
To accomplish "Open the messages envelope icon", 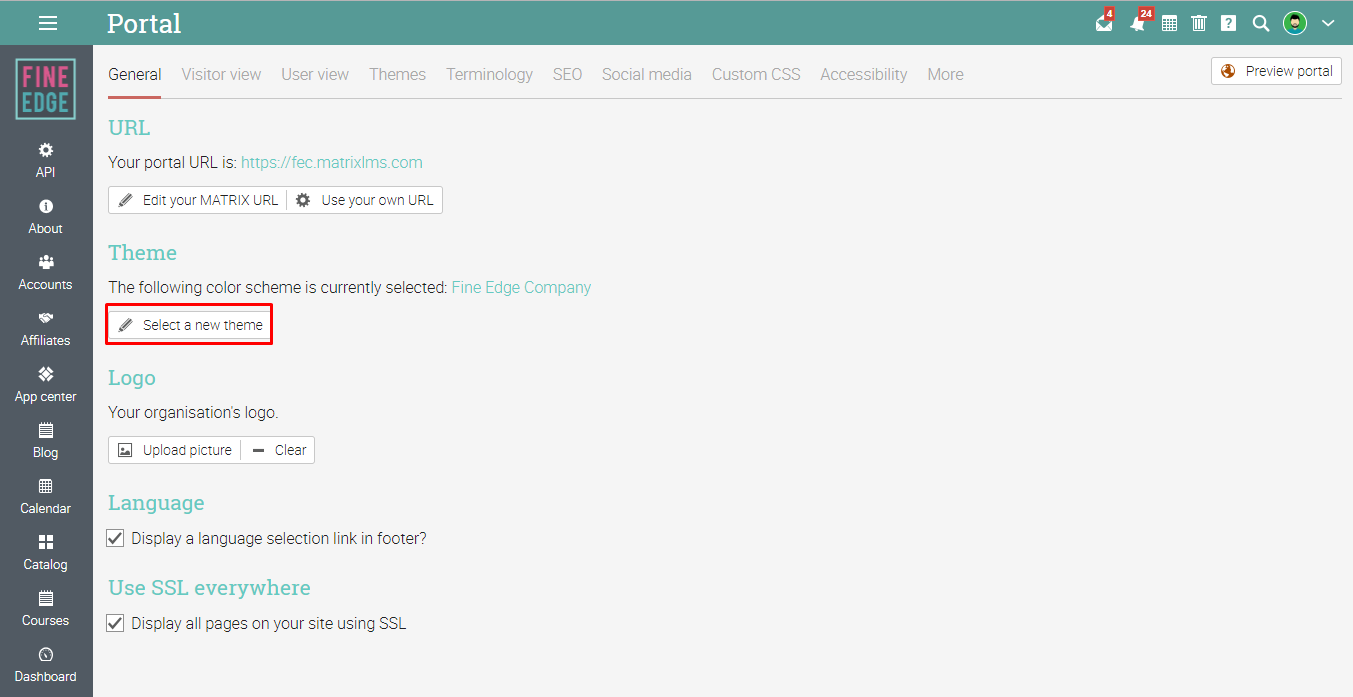I will [x=1104, y=23].
